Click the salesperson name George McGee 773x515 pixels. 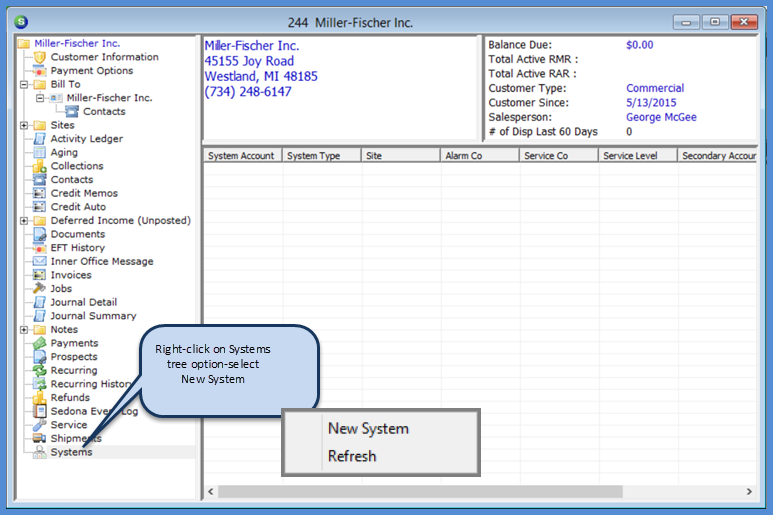click(661, 117)
